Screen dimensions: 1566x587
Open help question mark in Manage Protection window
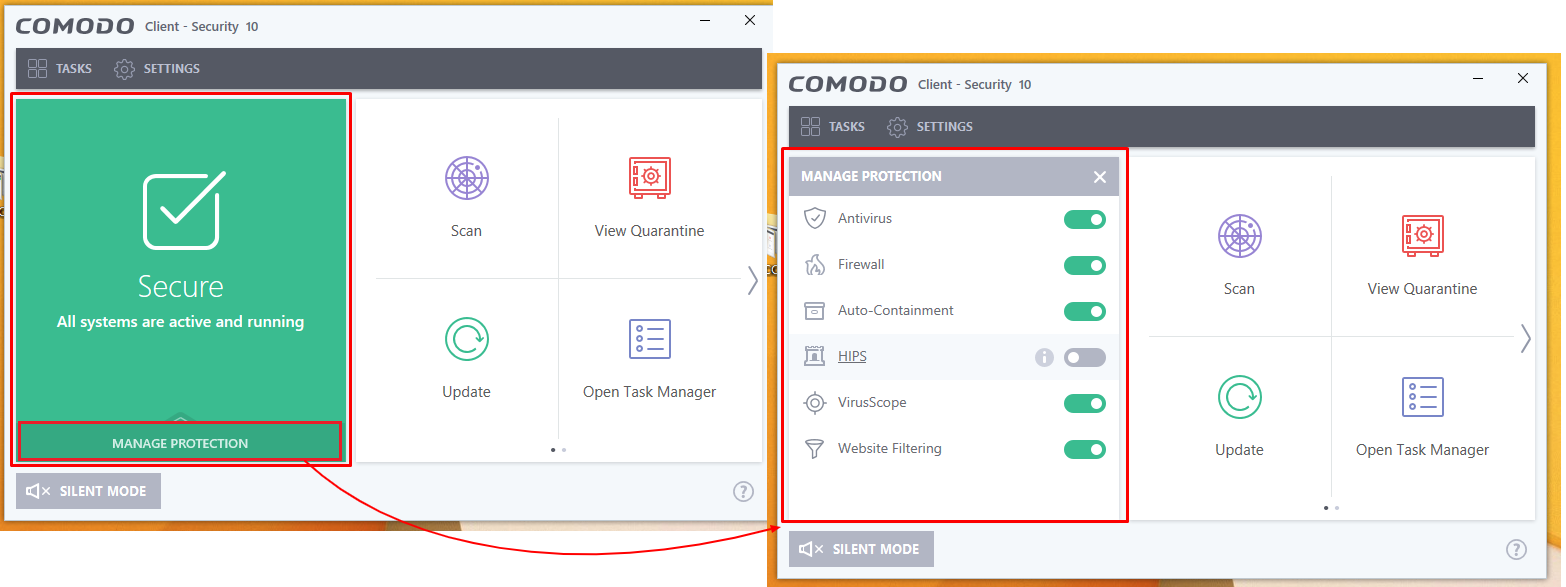coord(1516,549)
